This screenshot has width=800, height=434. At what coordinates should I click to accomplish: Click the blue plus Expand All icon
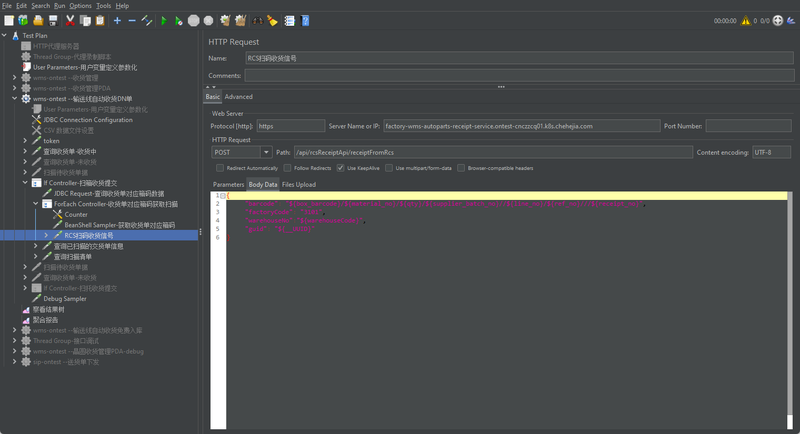[117, 20]
